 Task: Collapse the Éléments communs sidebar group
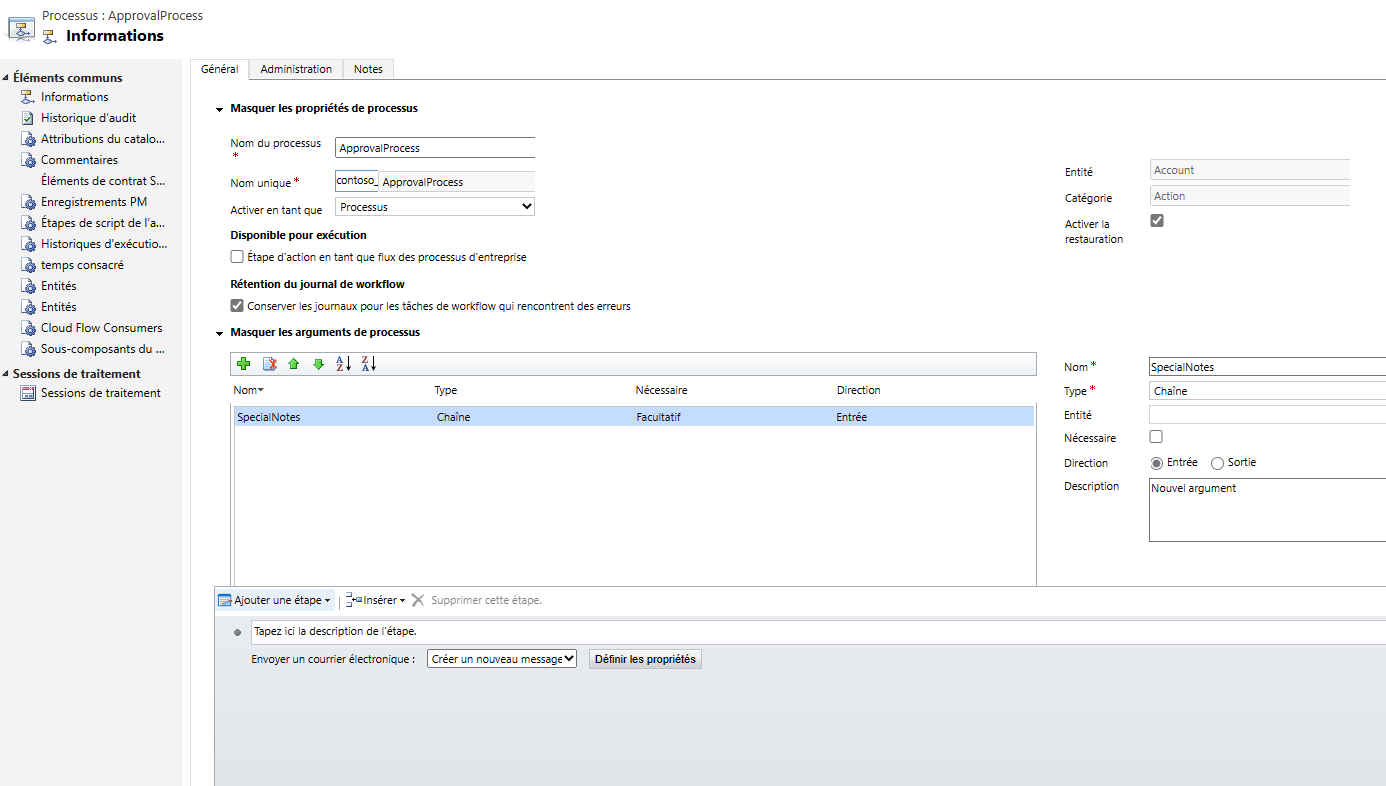point(6,78)
